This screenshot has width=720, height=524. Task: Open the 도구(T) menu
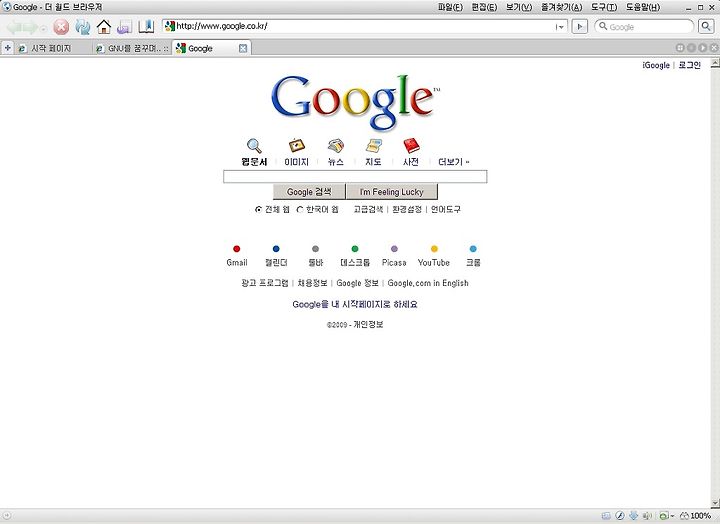click(604, 7)
